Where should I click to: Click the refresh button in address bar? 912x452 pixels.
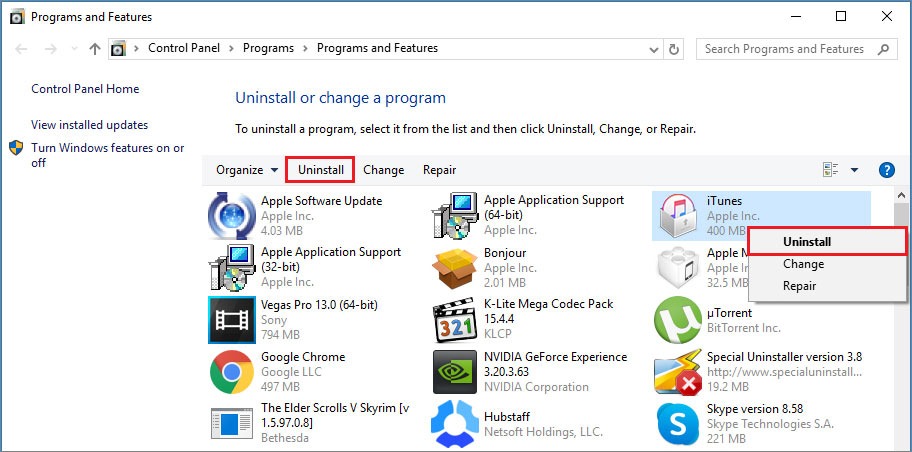point(674,49)
